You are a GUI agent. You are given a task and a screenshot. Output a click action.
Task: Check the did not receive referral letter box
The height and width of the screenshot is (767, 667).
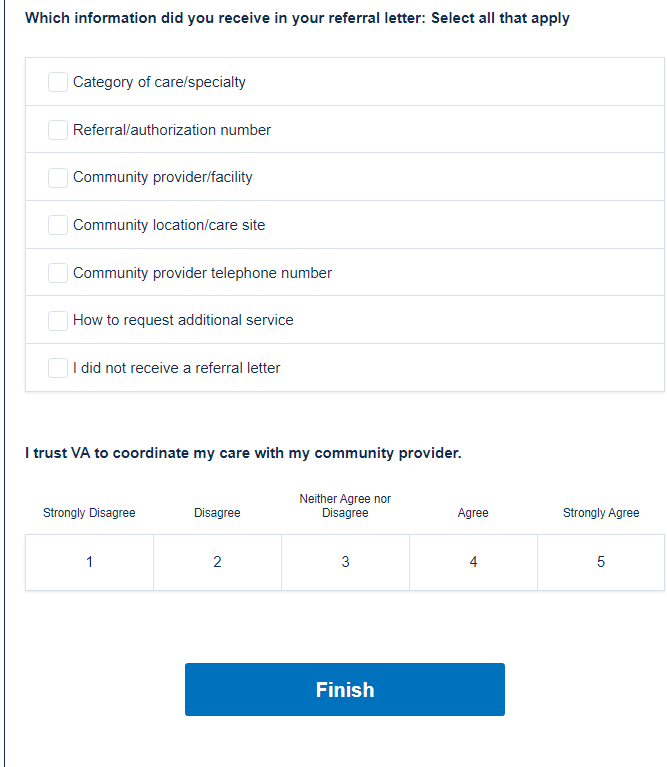coord(58,368)
